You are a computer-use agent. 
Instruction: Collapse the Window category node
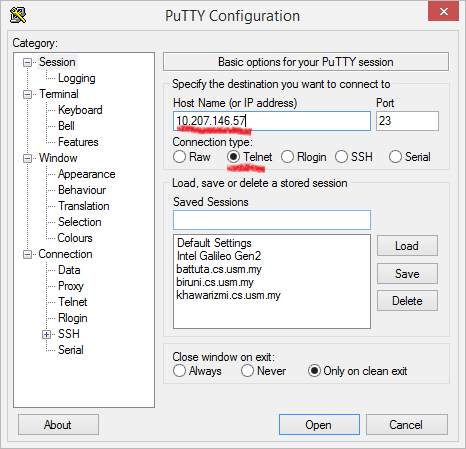tap(27, 158)
